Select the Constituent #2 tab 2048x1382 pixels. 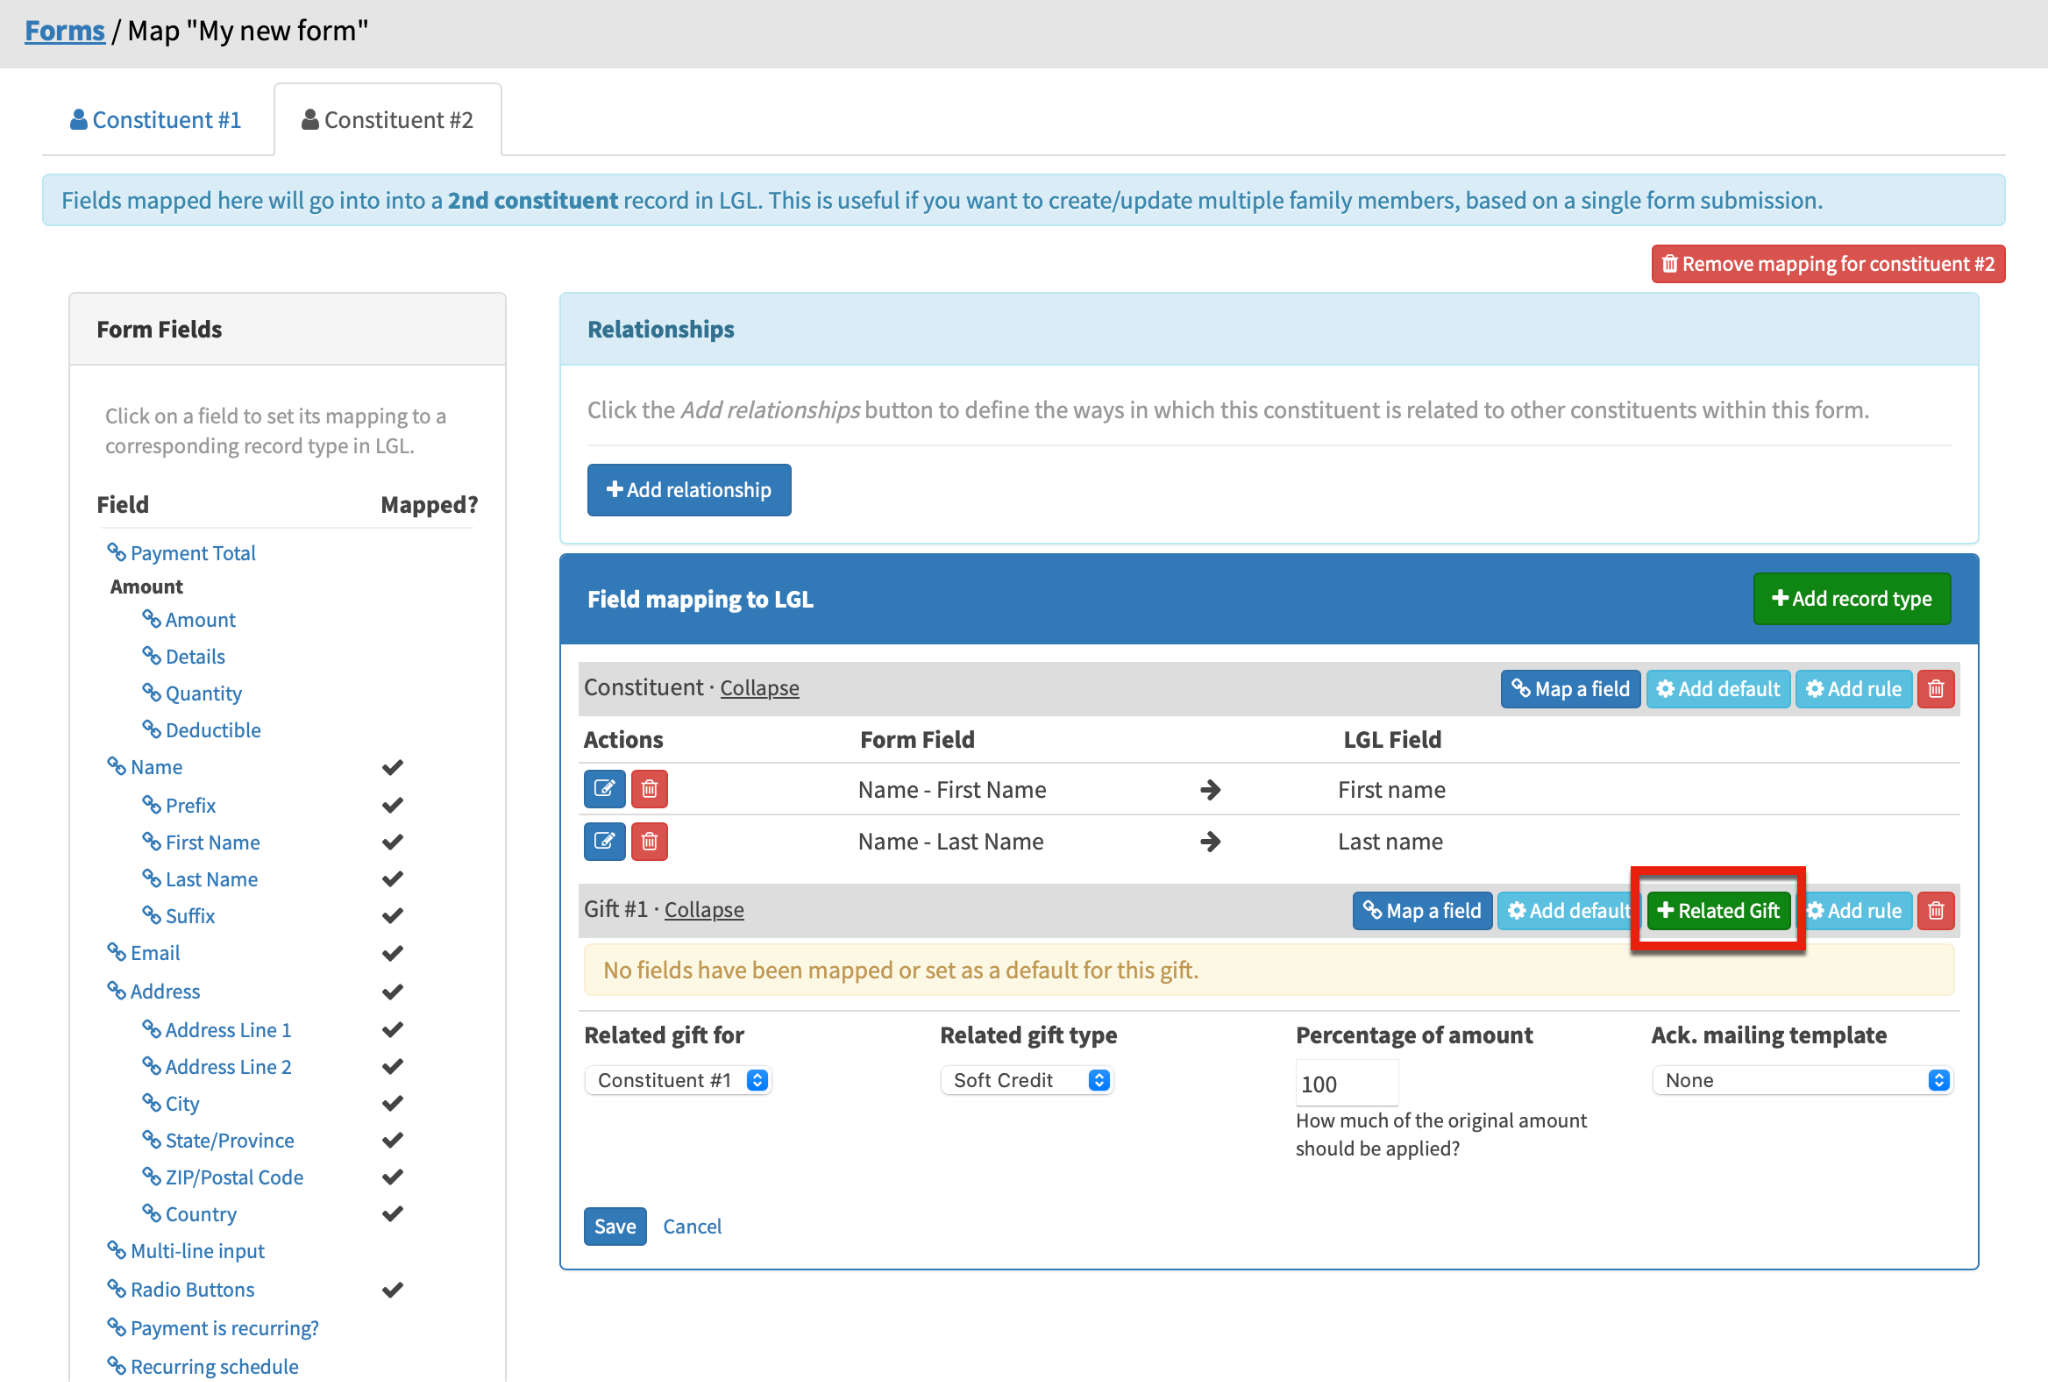tap(388, 120)
